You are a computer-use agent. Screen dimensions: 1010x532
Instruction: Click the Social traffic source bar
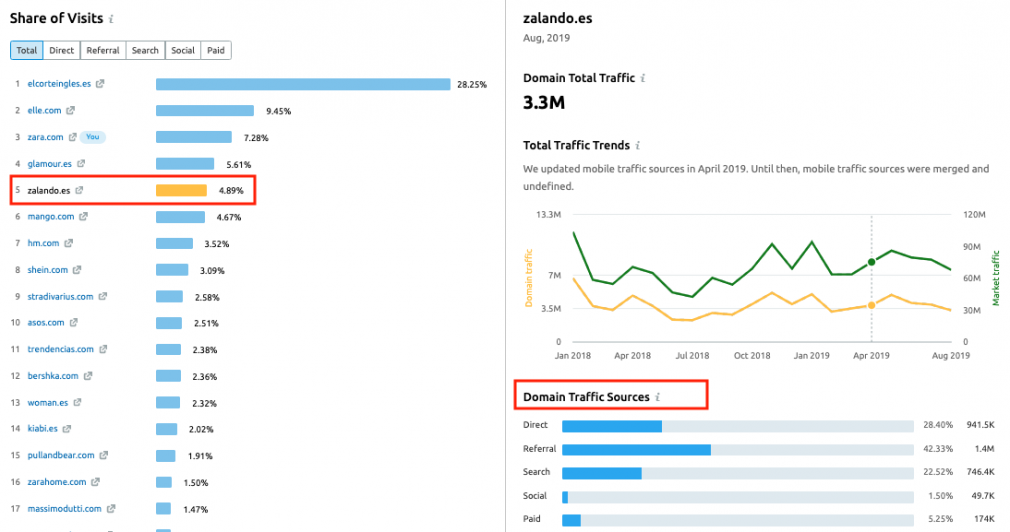point(738,497)
